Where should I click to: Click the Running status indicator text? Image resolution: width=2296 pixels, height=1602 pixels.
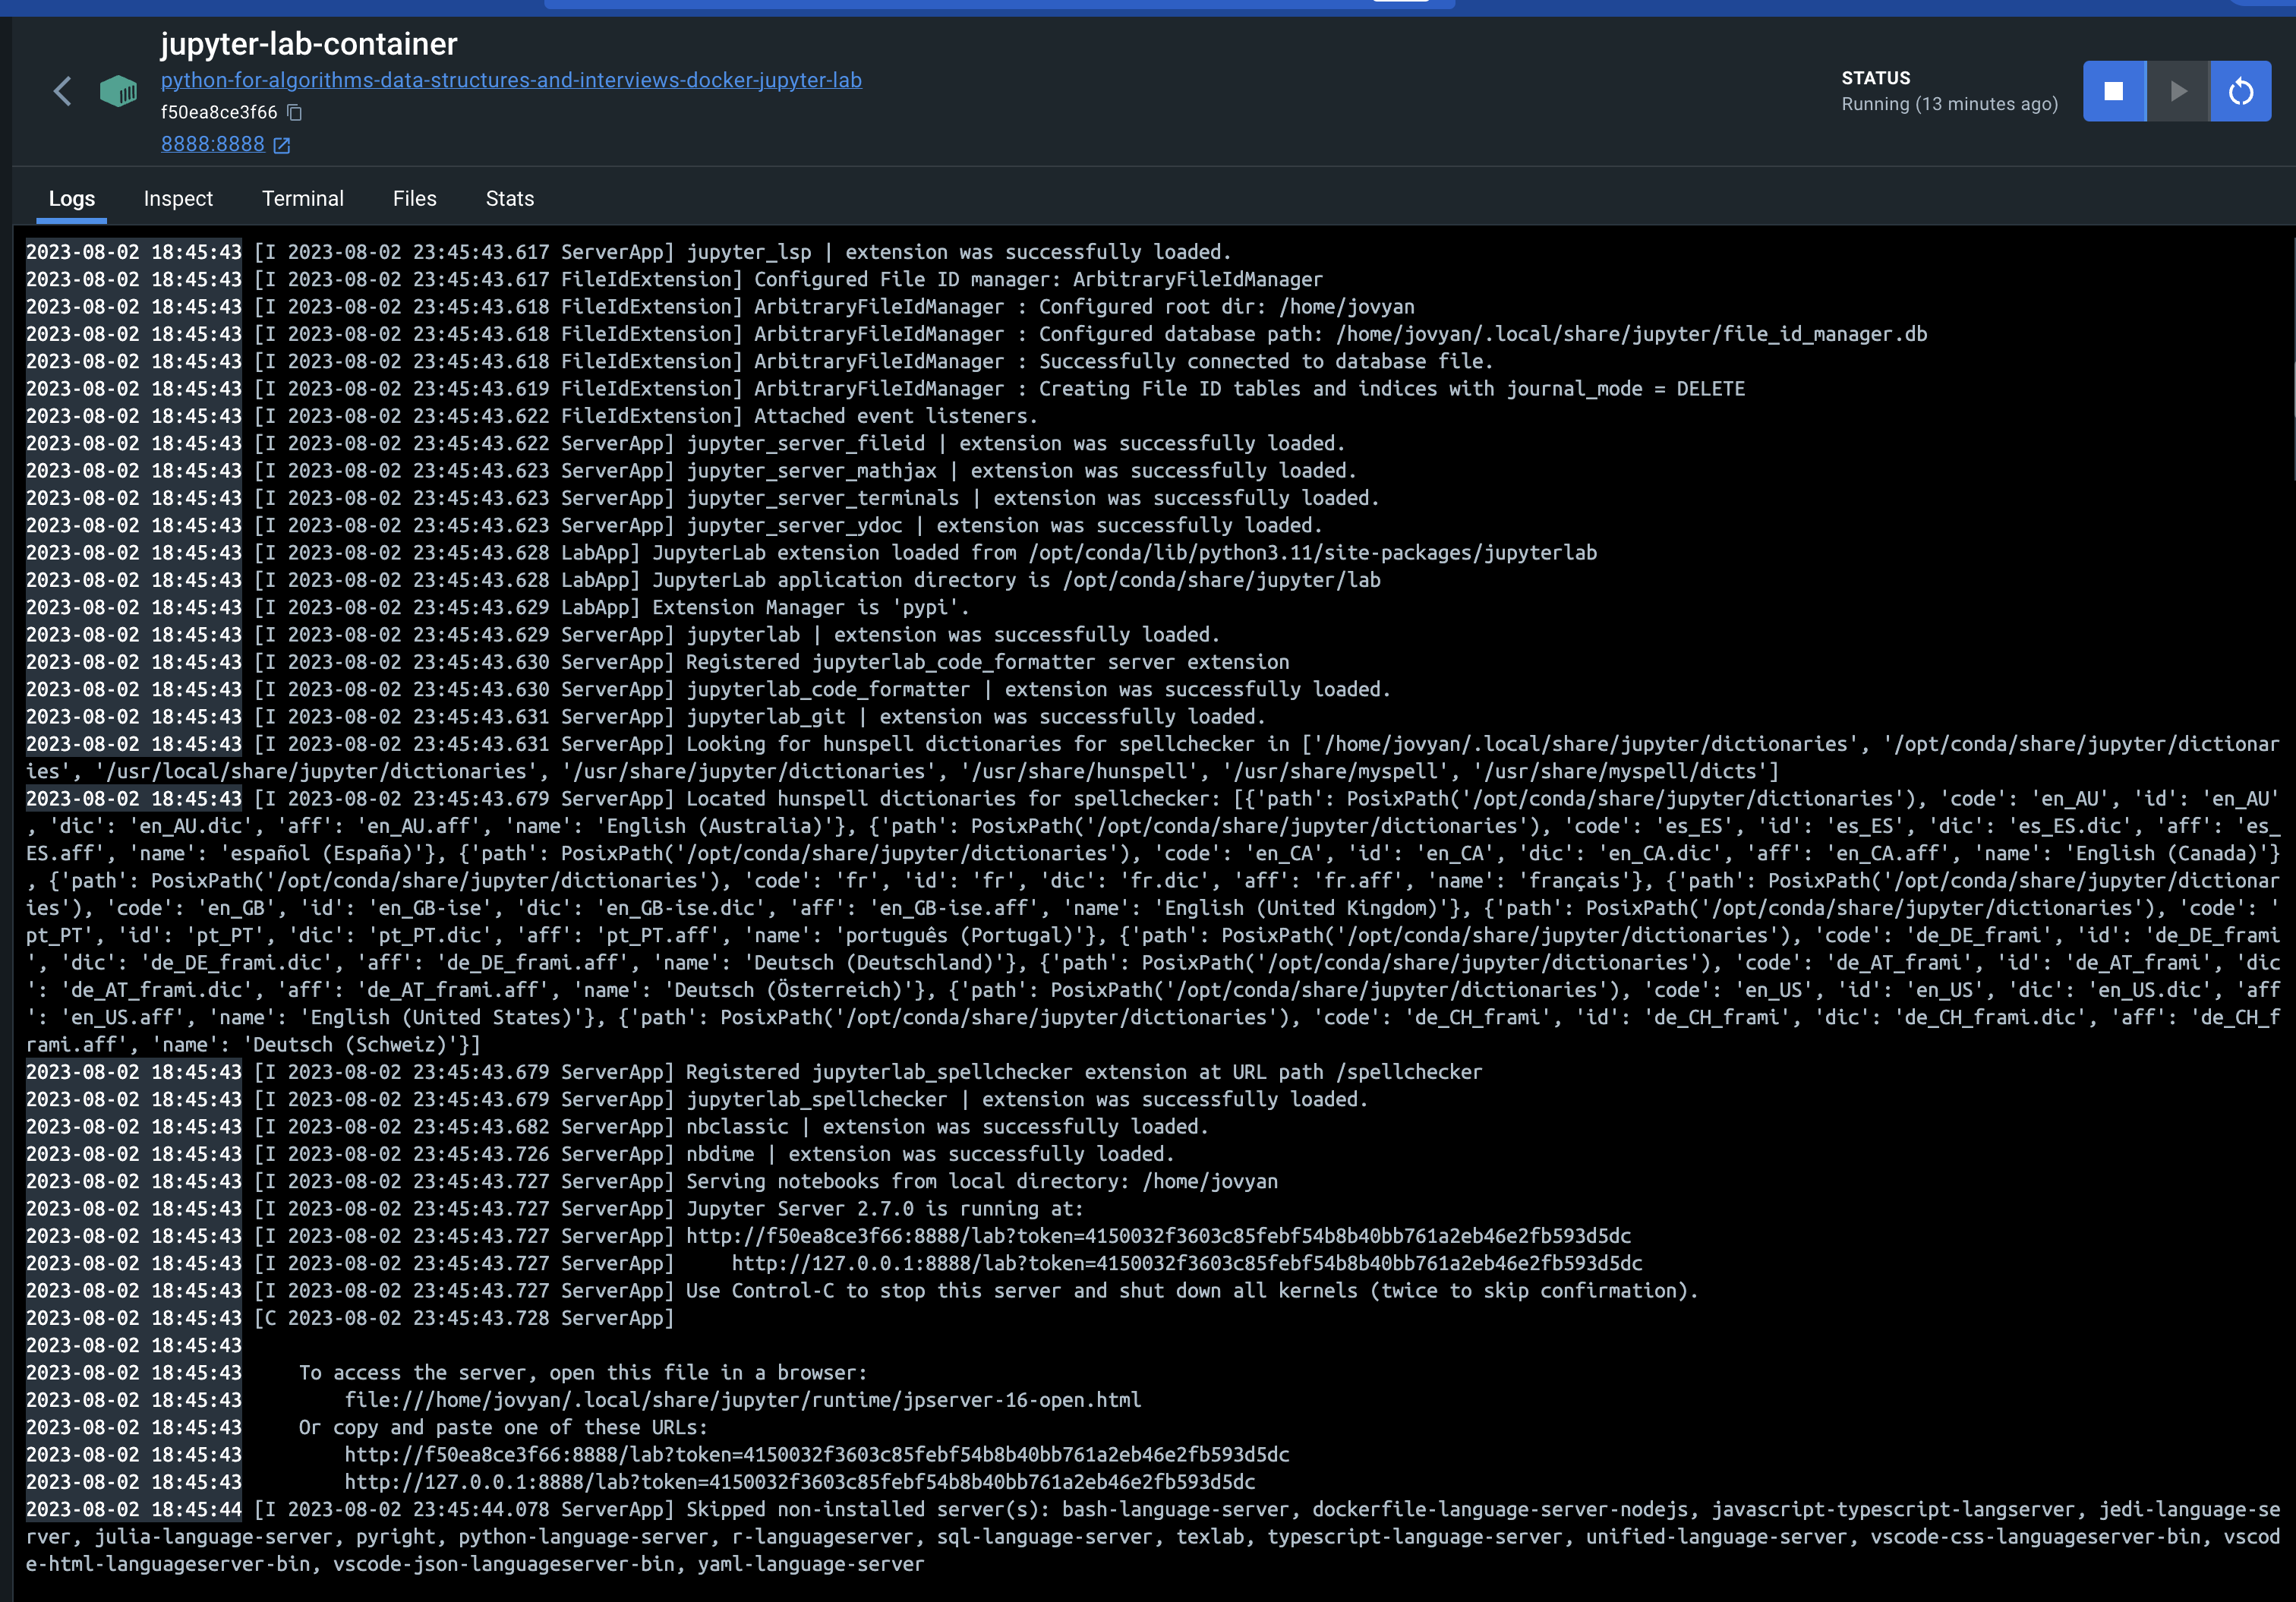click(1950, 103)
